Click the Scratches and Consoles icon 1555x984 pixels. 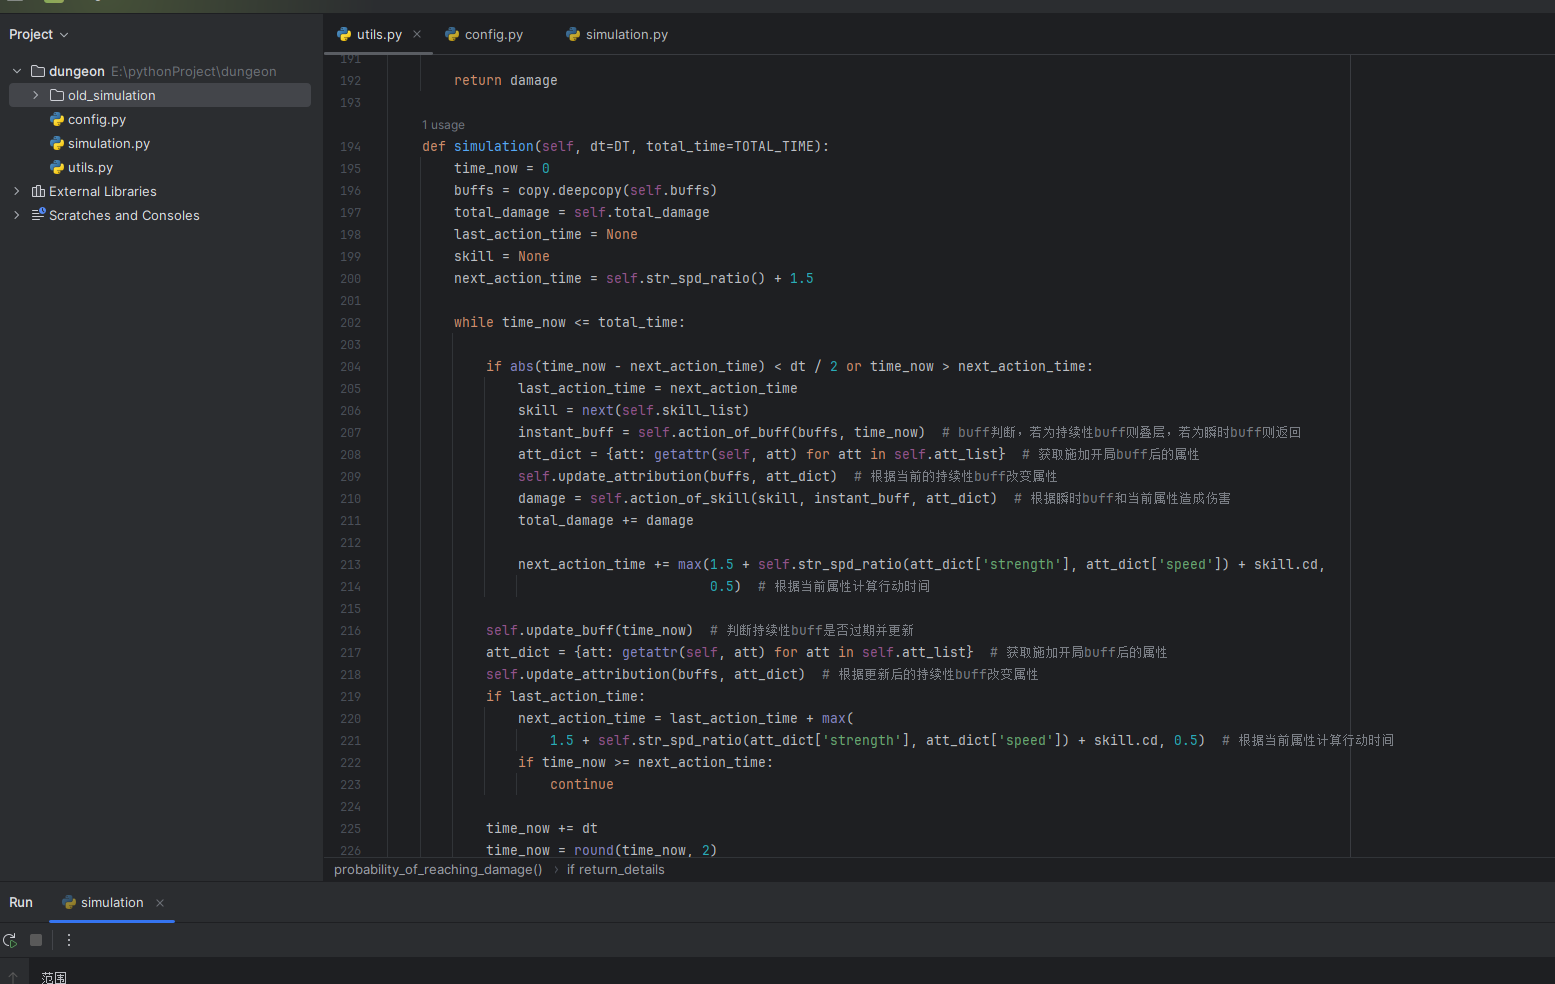(38, 215)
